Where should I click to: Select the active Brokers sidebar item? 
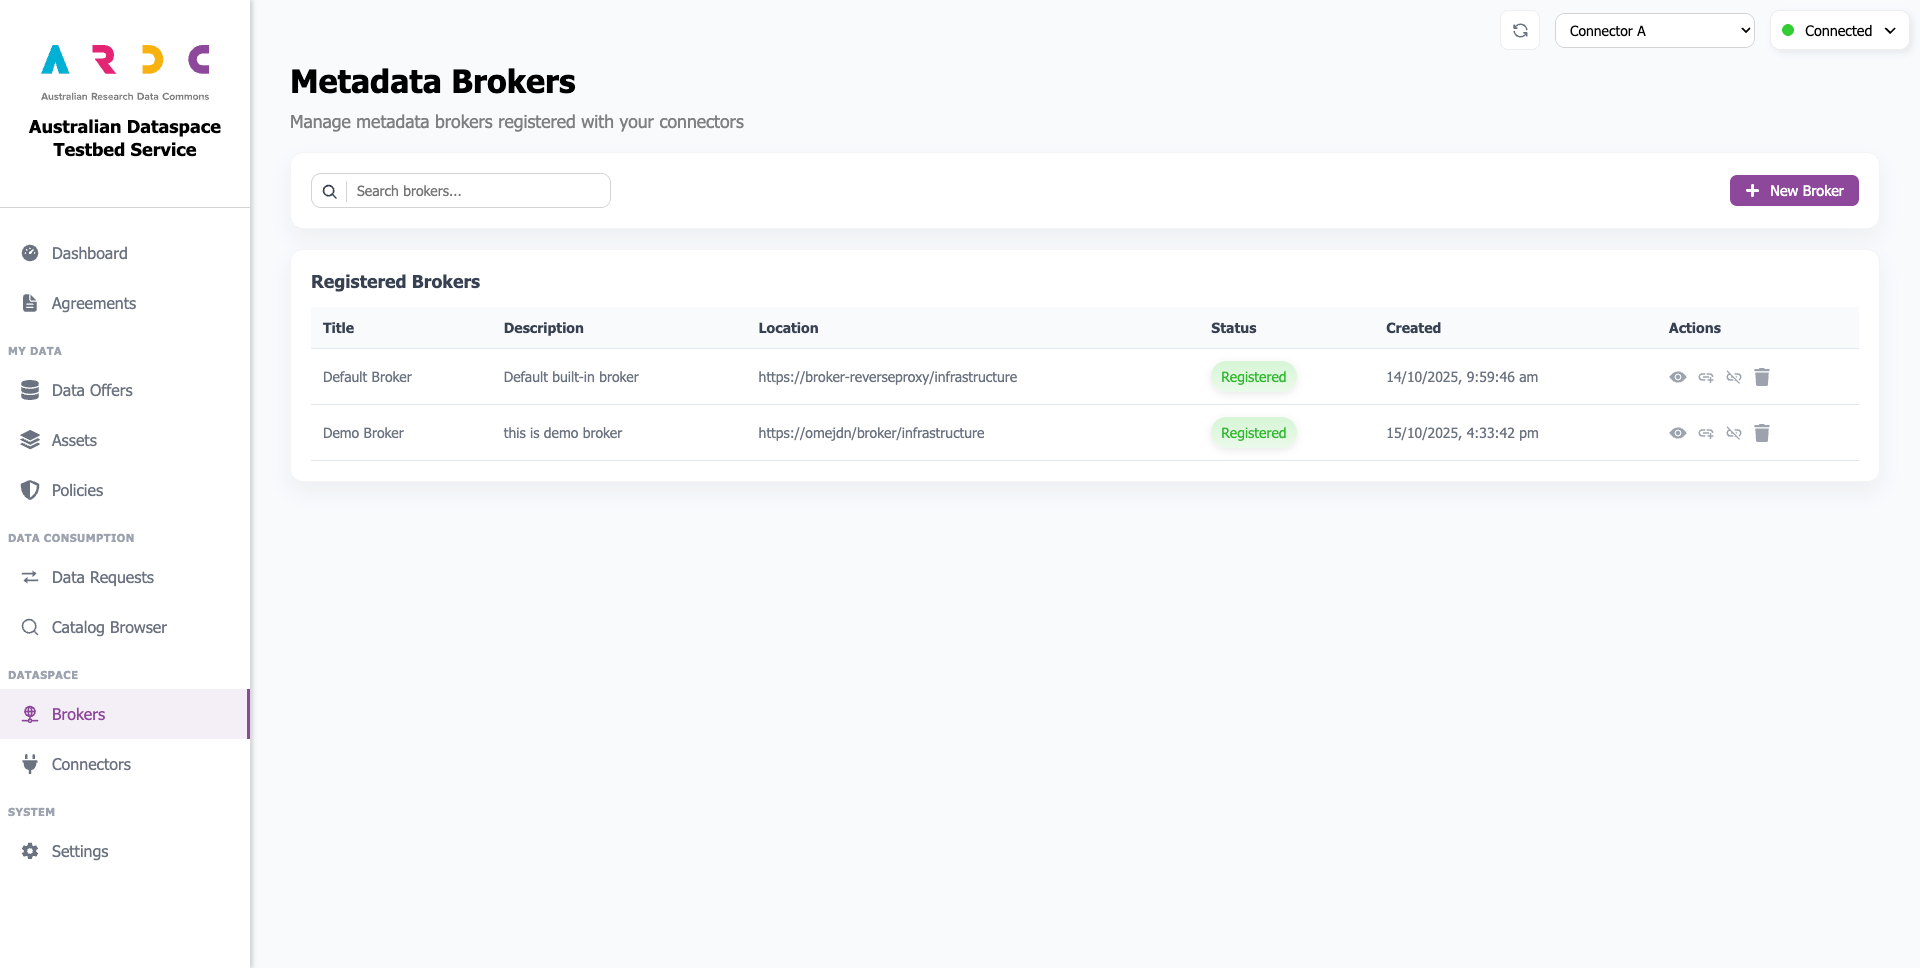click(x=125, y=714)
